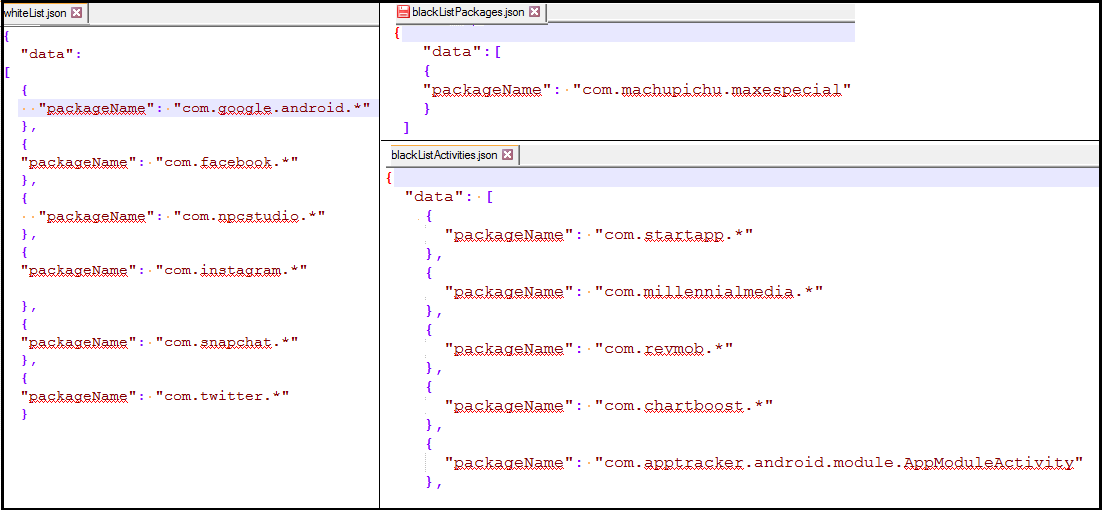Click the AppModuleActivity package string
The width and height of the screenshot is (1103, 510).
click(839, 463)
